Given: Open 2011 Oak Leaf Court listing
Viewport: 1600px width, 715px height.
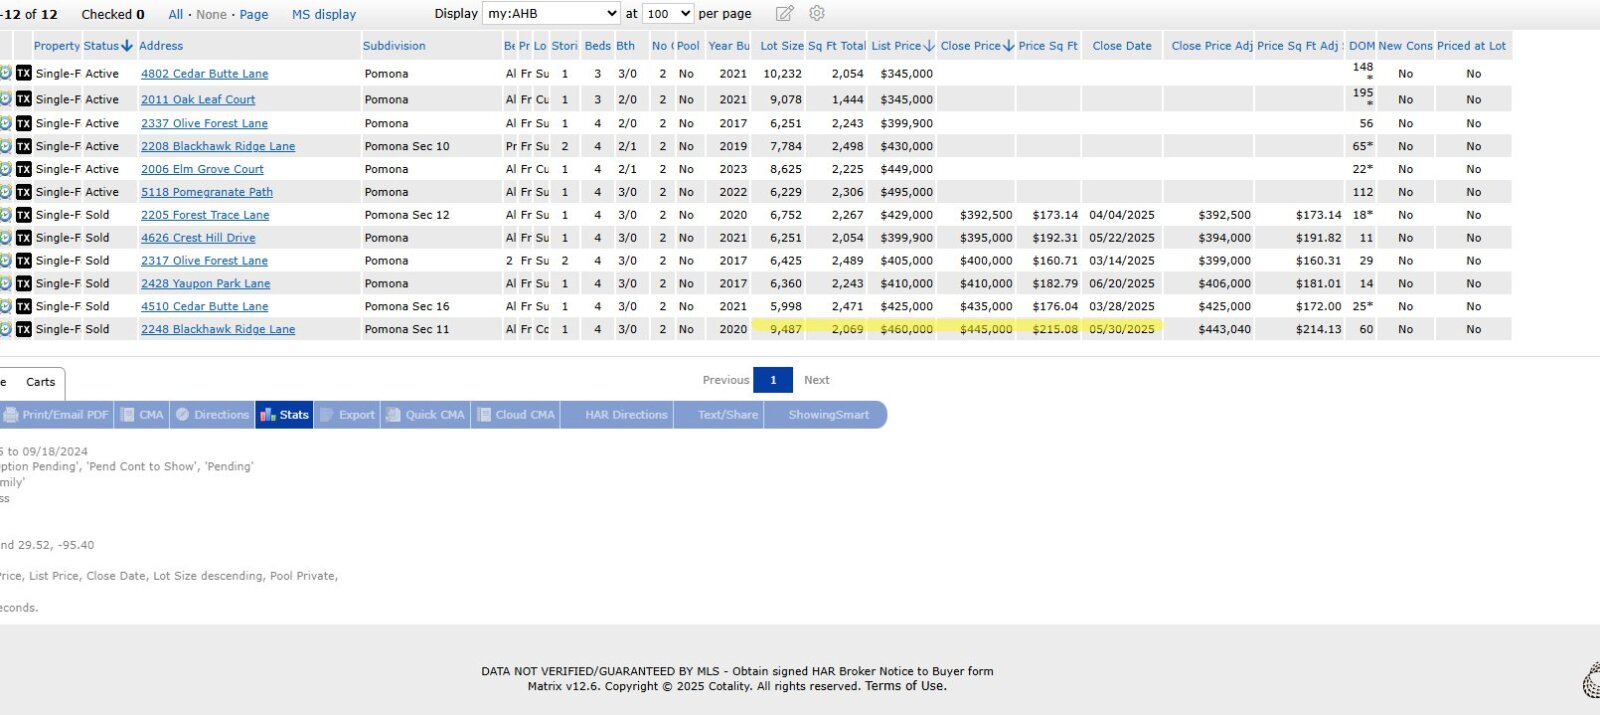Looking at the screenshot, I should click(198, 100).
